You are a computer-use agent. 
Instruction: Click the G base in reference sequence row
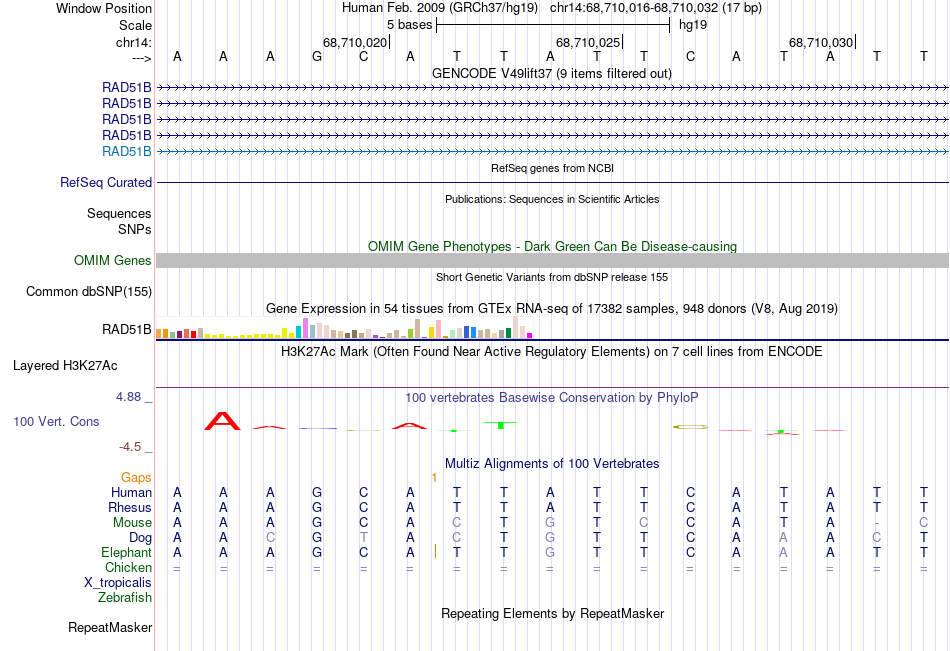pos(317,56)
